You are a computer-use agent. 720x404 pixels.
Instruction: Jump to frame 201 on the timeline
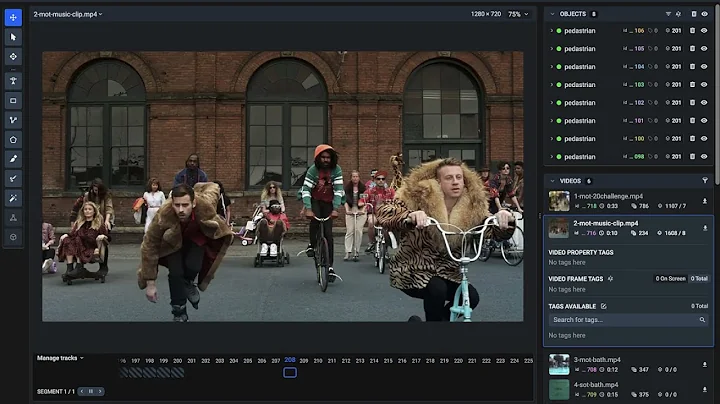pyautogui.click(x=191, y=361)
